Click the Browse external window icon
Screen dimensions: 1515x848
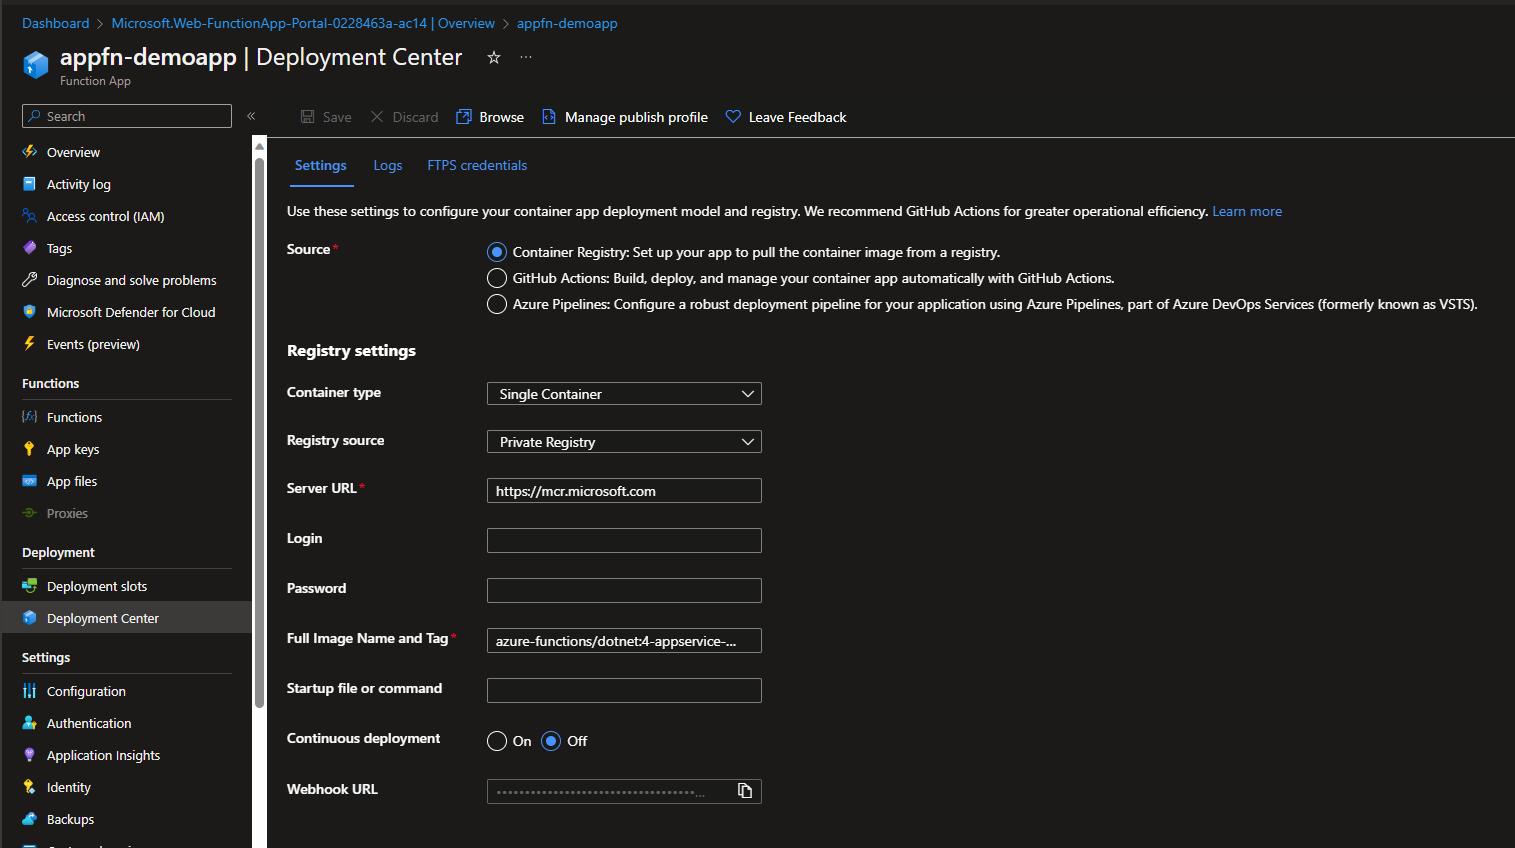pos(464,117)
